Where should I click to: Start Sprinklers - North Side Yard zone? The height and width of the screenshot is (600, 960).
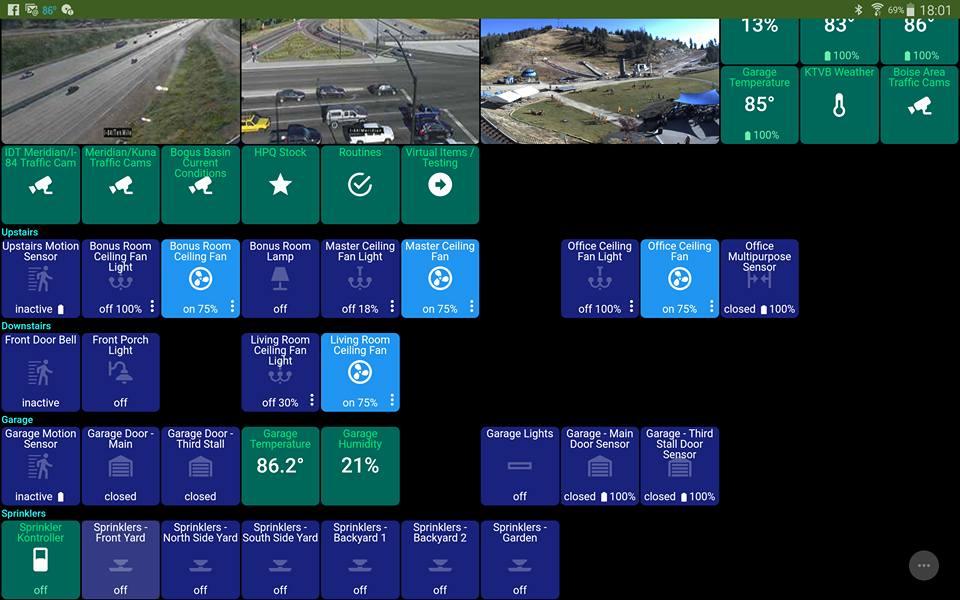(200, 560)
